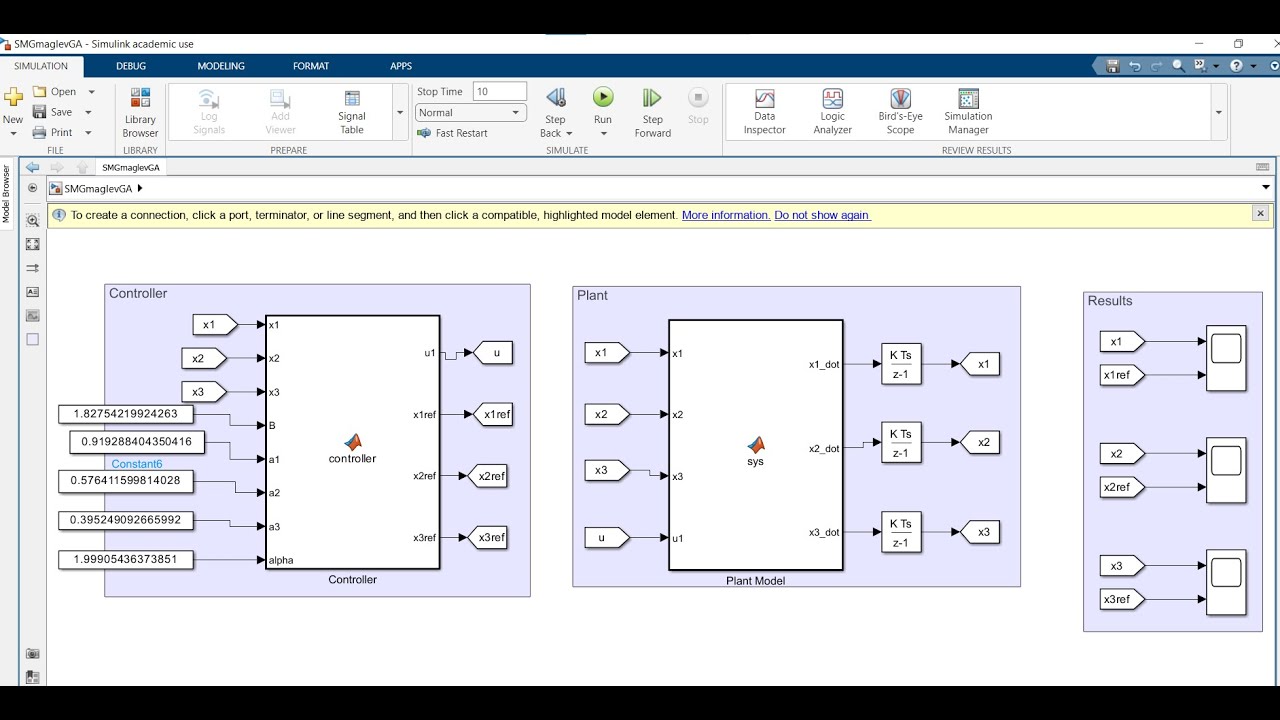Switch to the APPS ribbon tab
Image resolution: width=1280 pixels, height=720 pixels.
(401, 66)
